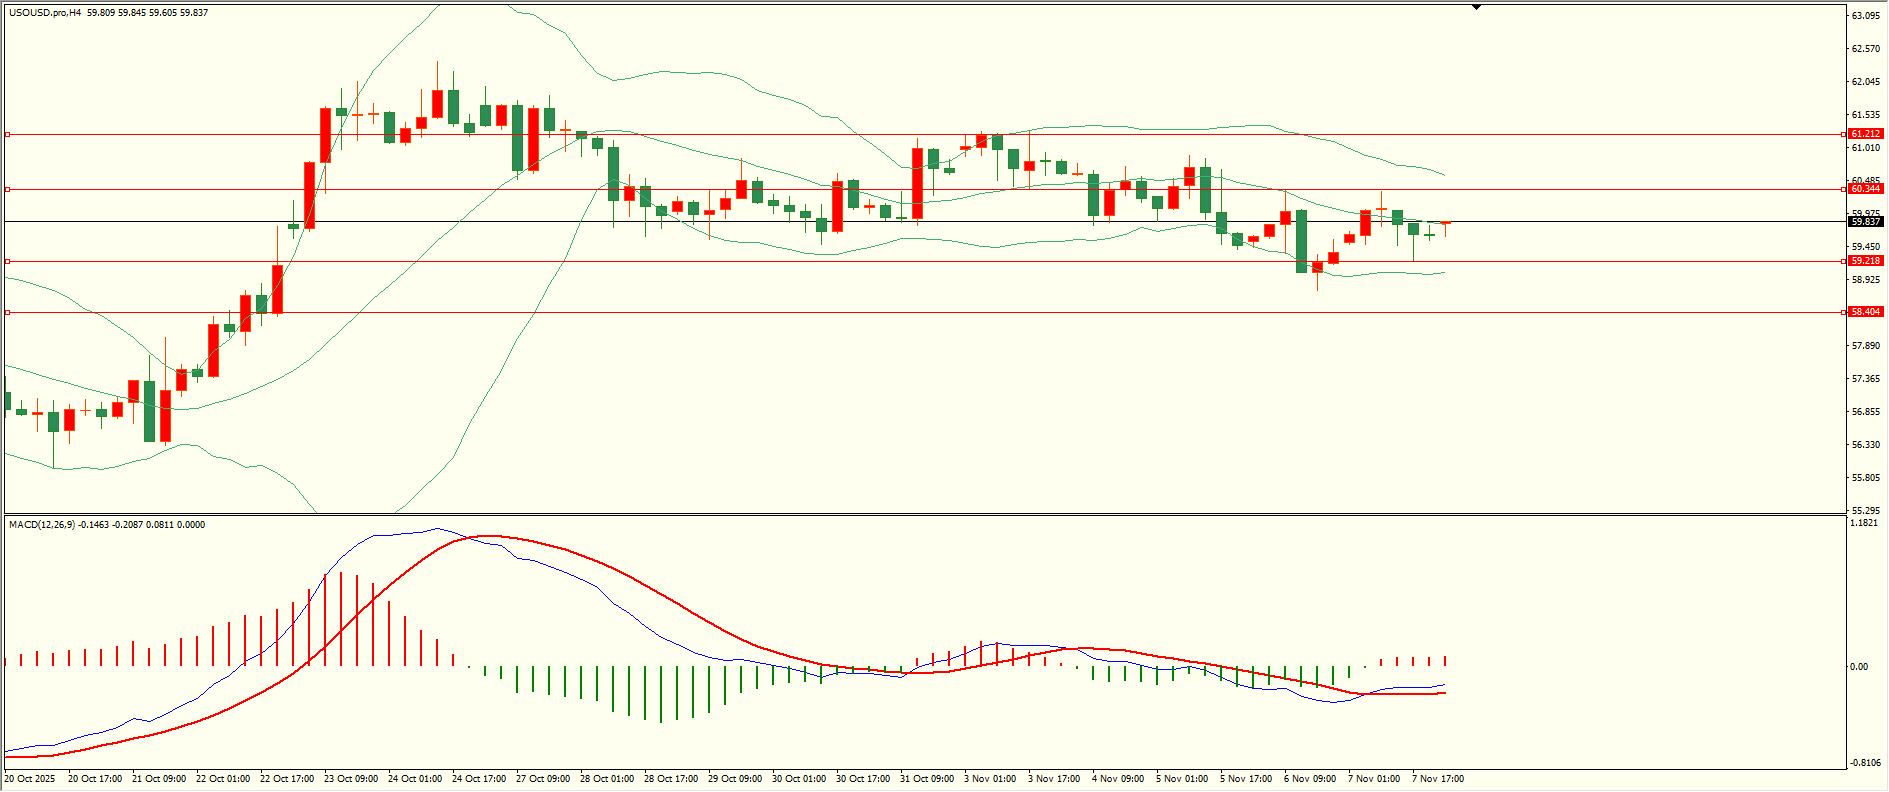
Task: Click the red 58.404 price tag
Action: tap(1865, 312)
